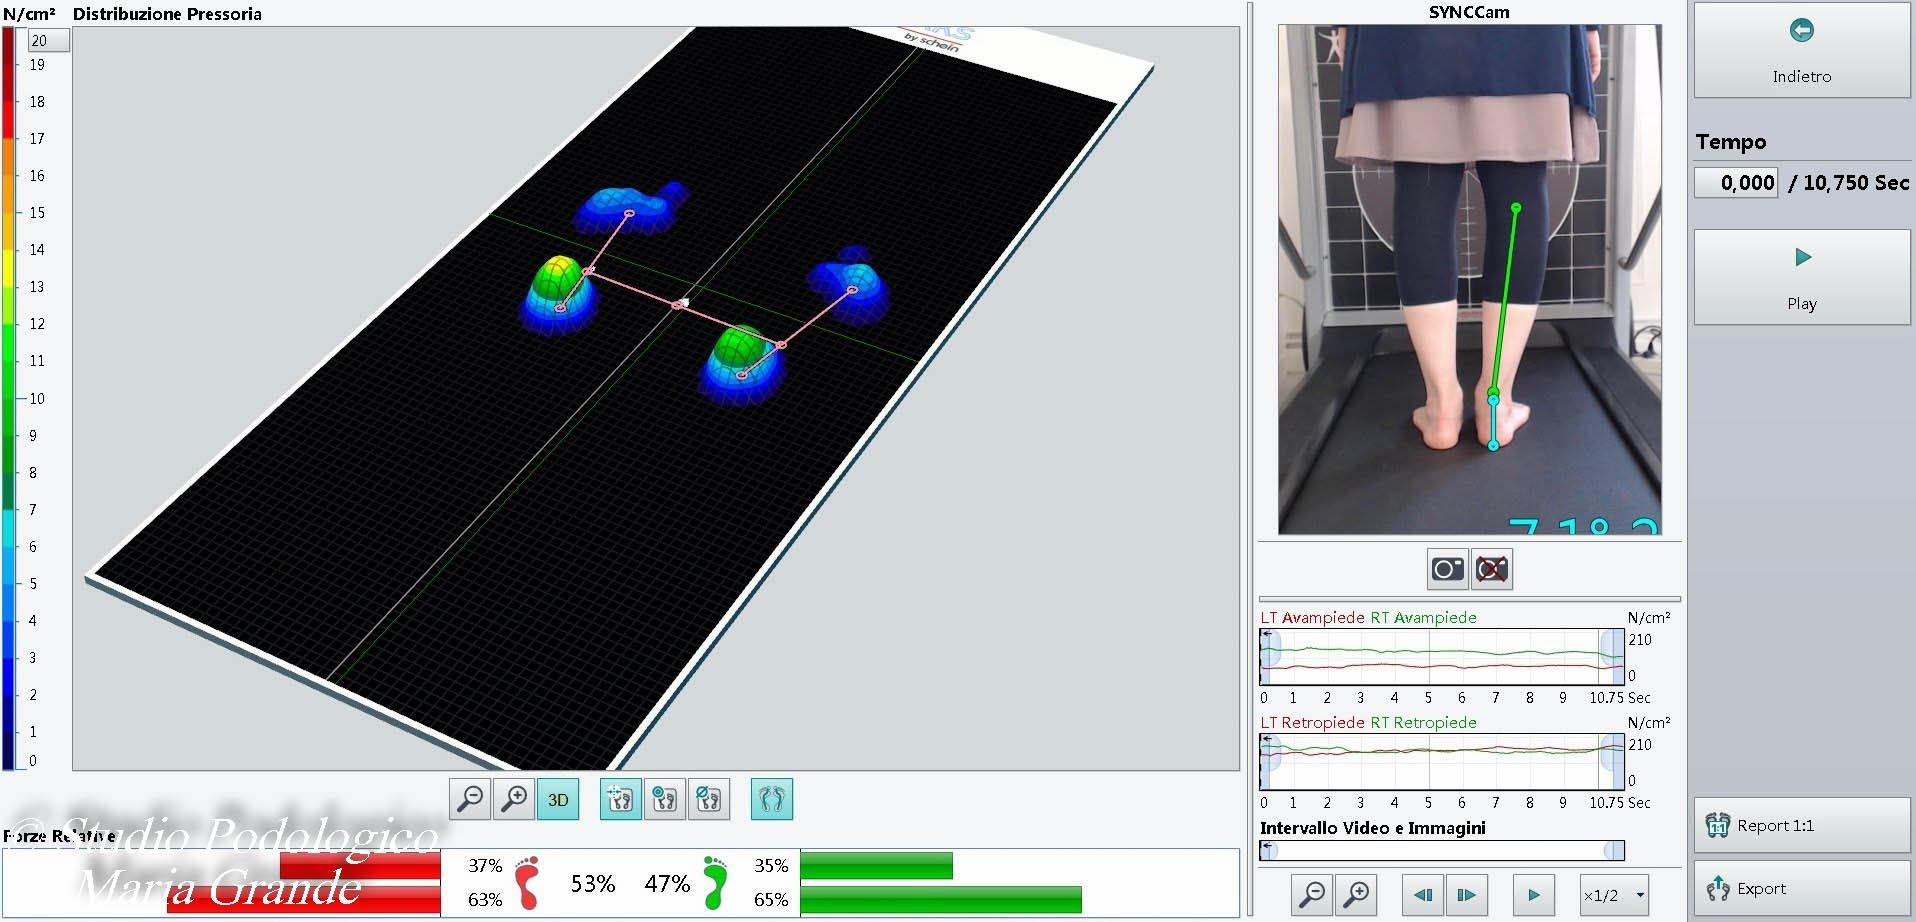Viewport: 1916px width, 922px height.
Task: Click the Export button
Action: click(x=1802, y=888)
